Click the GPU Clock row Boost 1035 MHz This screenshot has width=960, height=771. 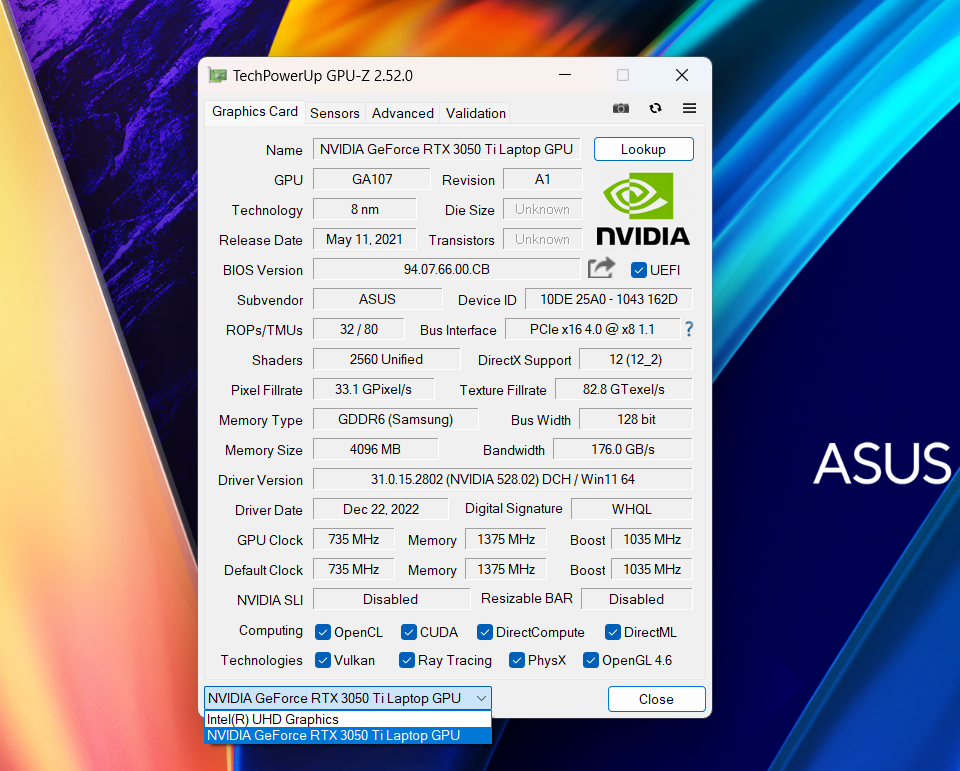point(651,539)
